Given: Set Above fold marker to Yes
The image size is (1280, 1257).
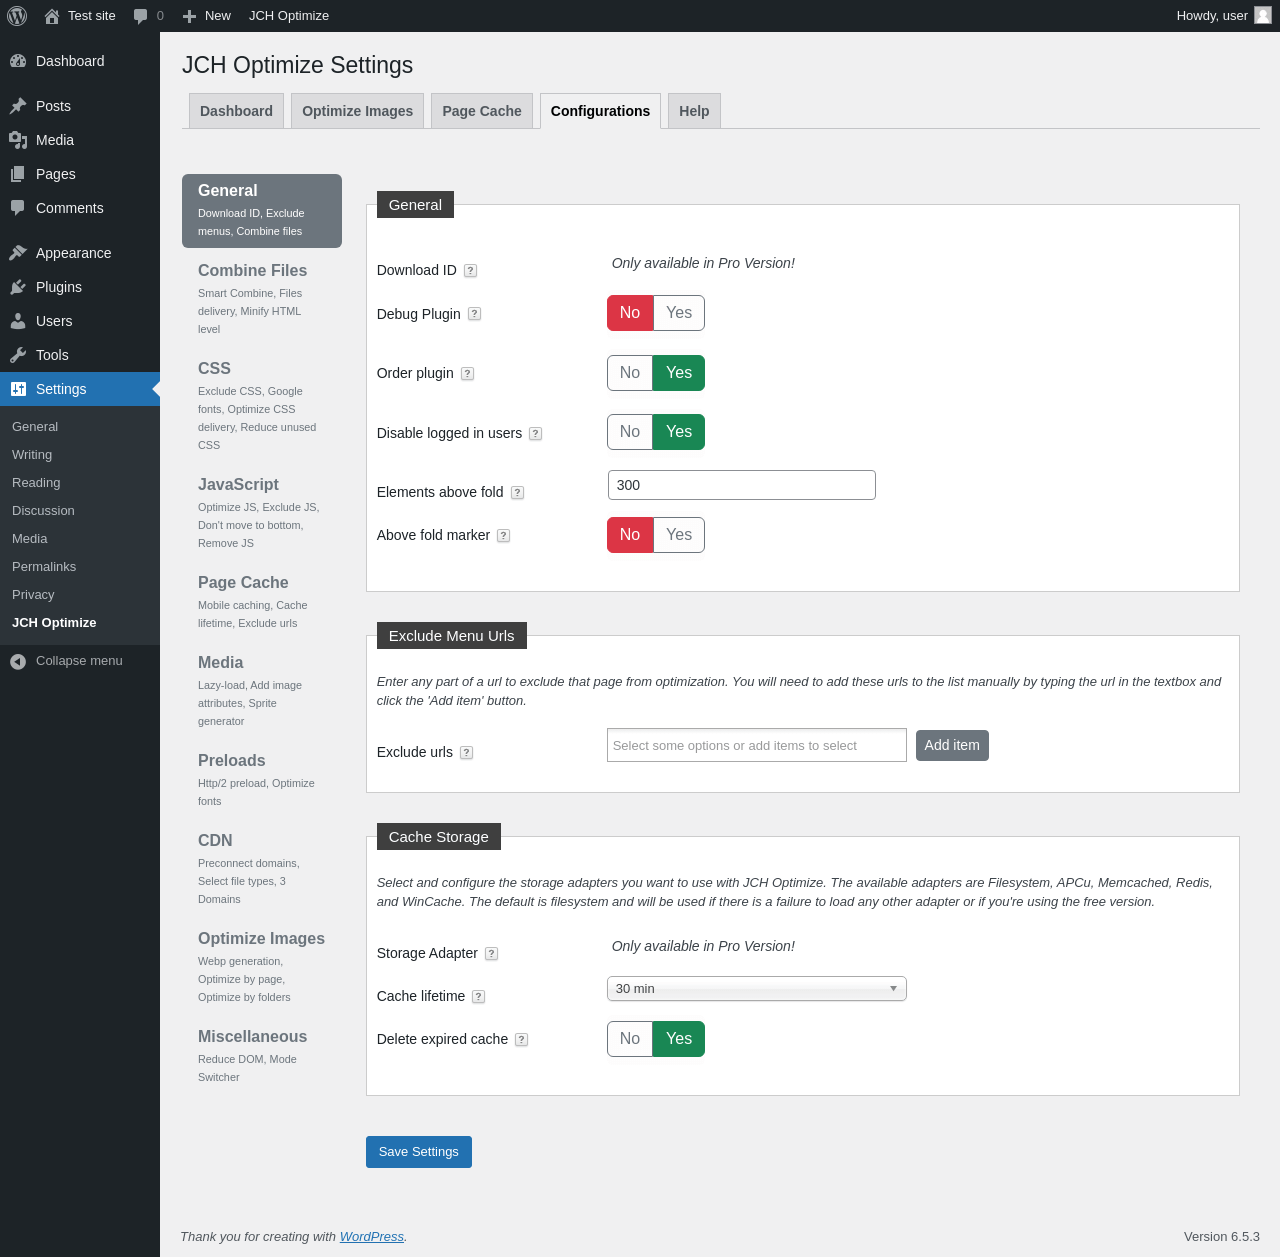Looking at the screenshot, I should (679, 535).
